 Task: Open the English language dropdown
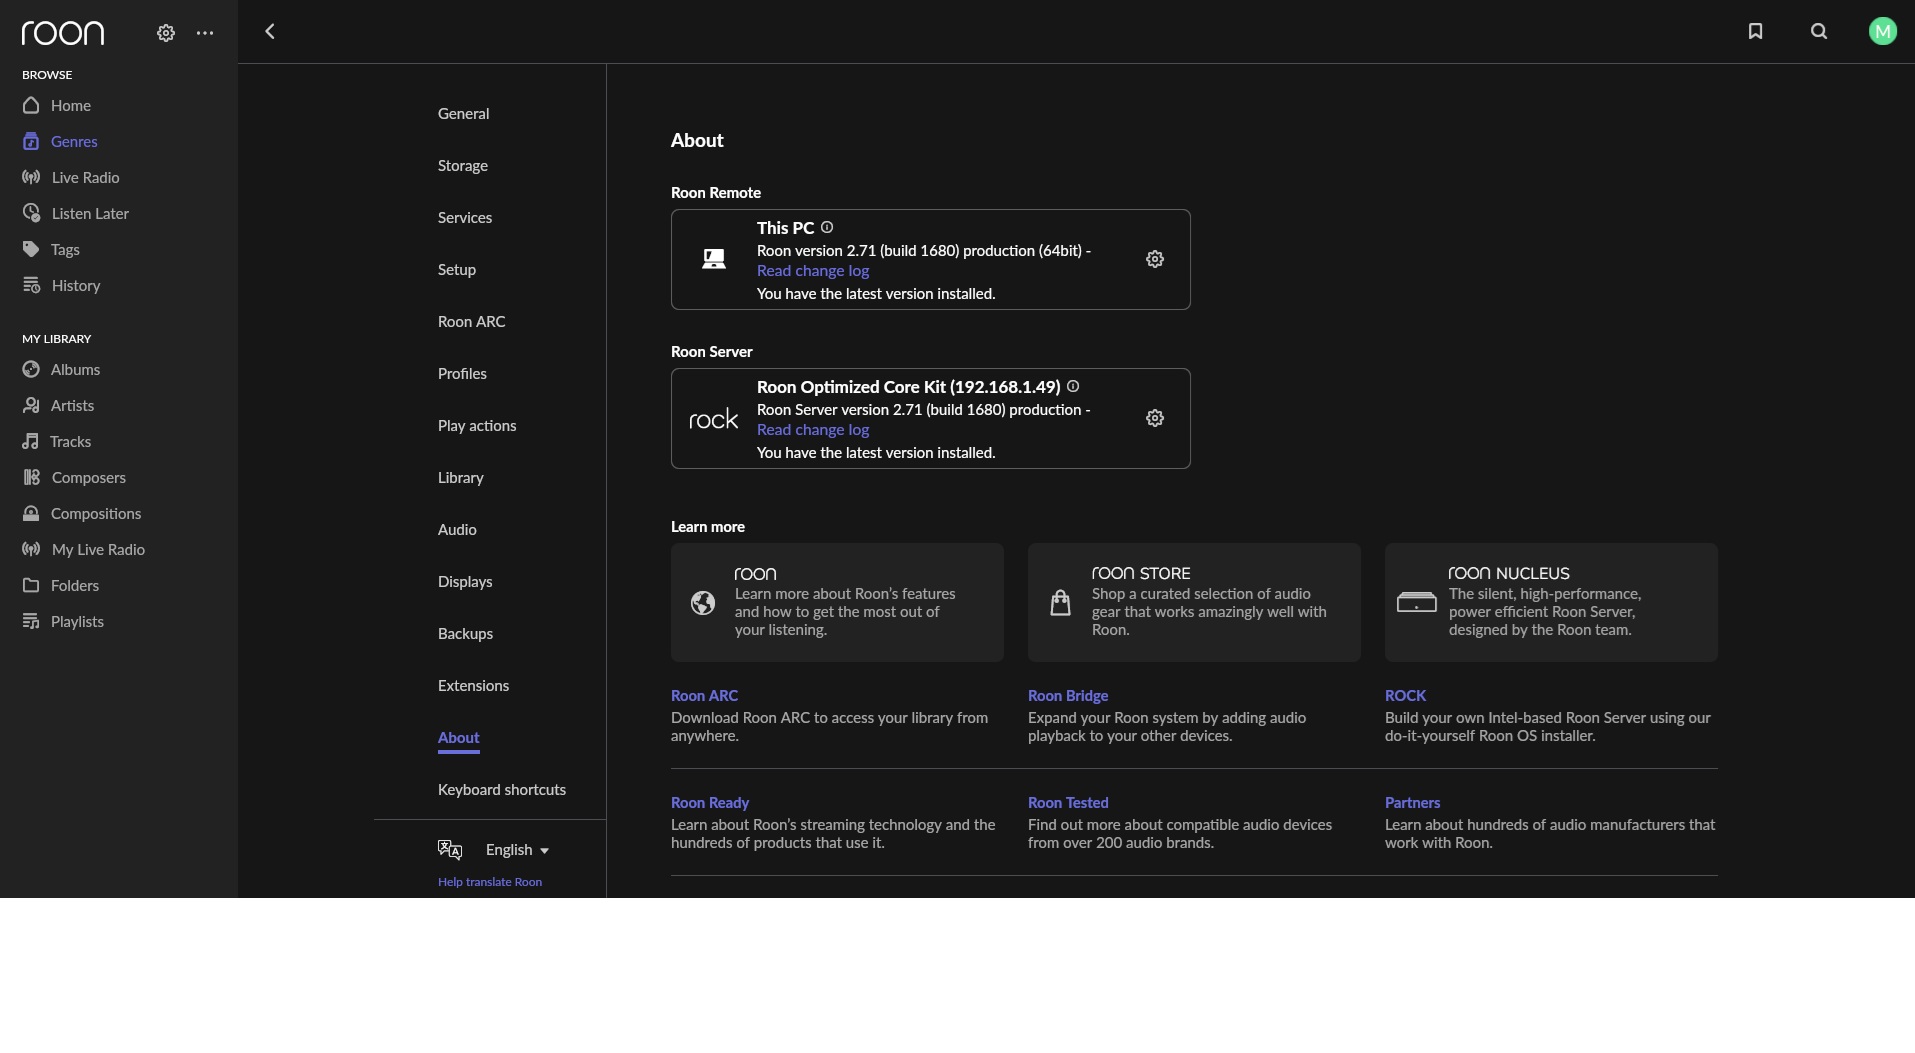[517, 850]
